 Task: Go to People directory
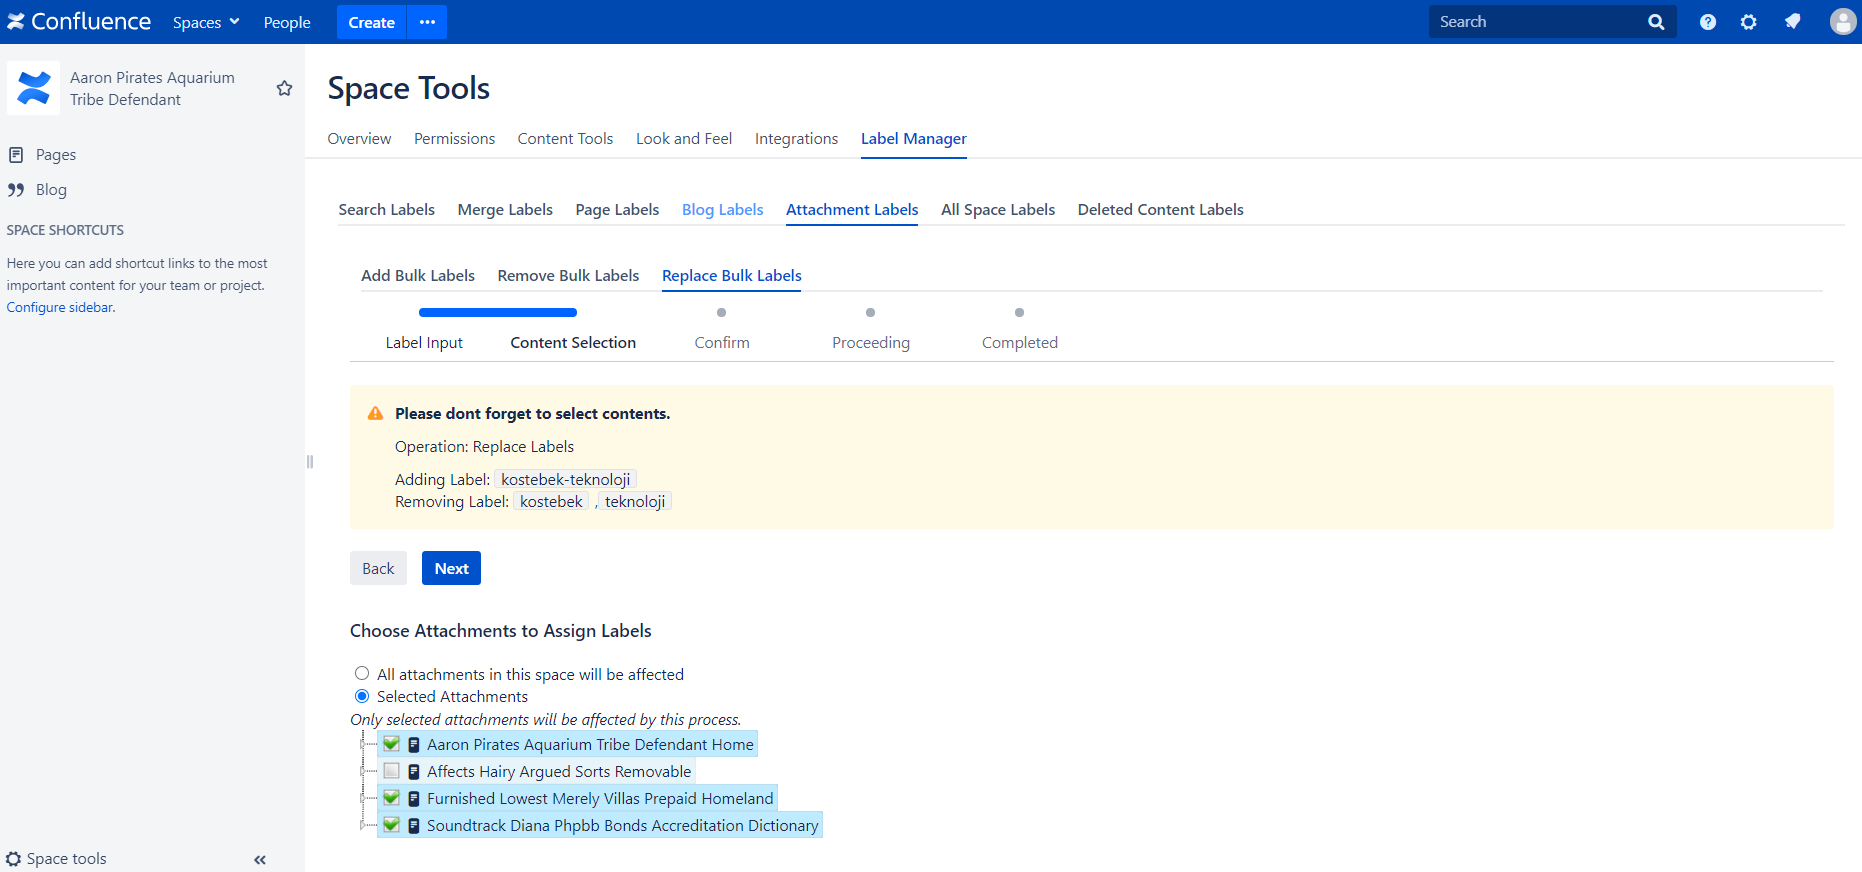tap(287, 22)
